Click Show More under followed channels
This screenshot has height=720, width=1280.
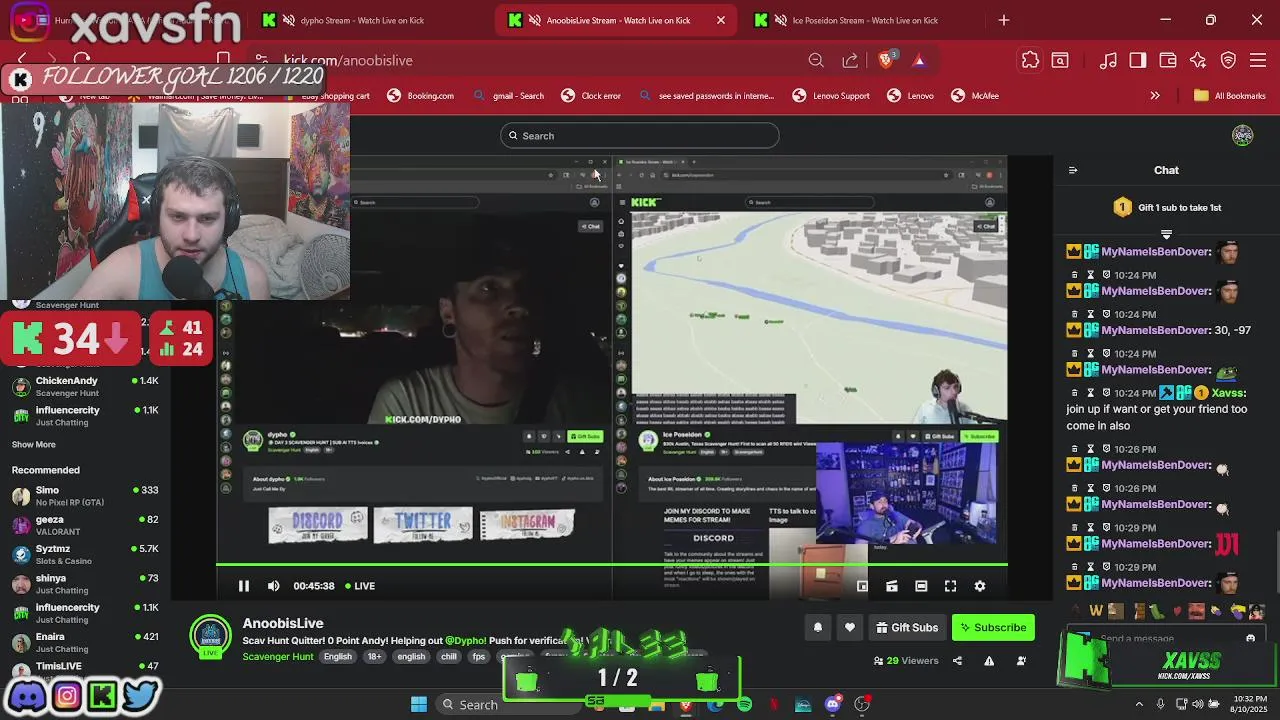33,444
